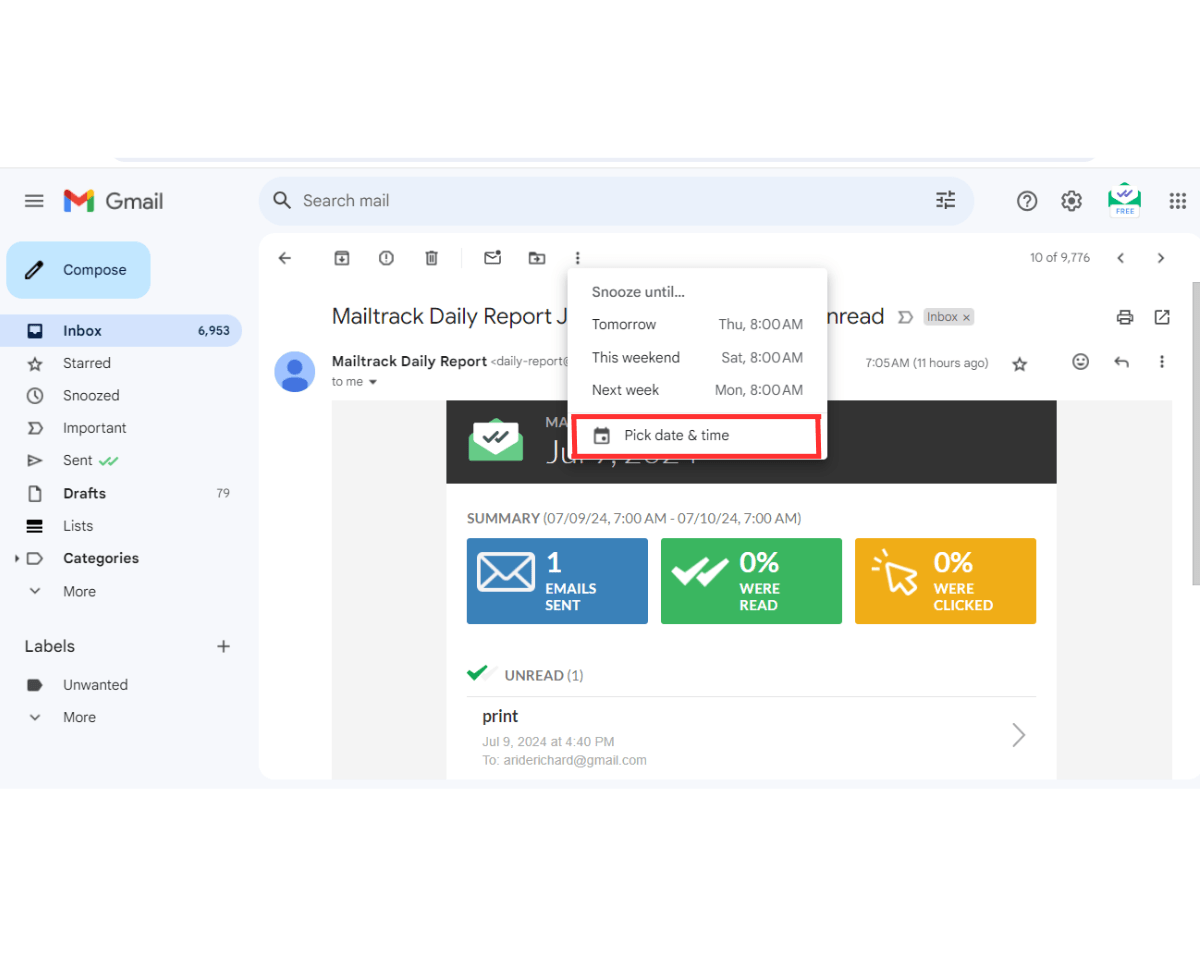Snooze until This weekend Sat 8:00 AM
The image size is (1200, 960).
tap(697, 358)
